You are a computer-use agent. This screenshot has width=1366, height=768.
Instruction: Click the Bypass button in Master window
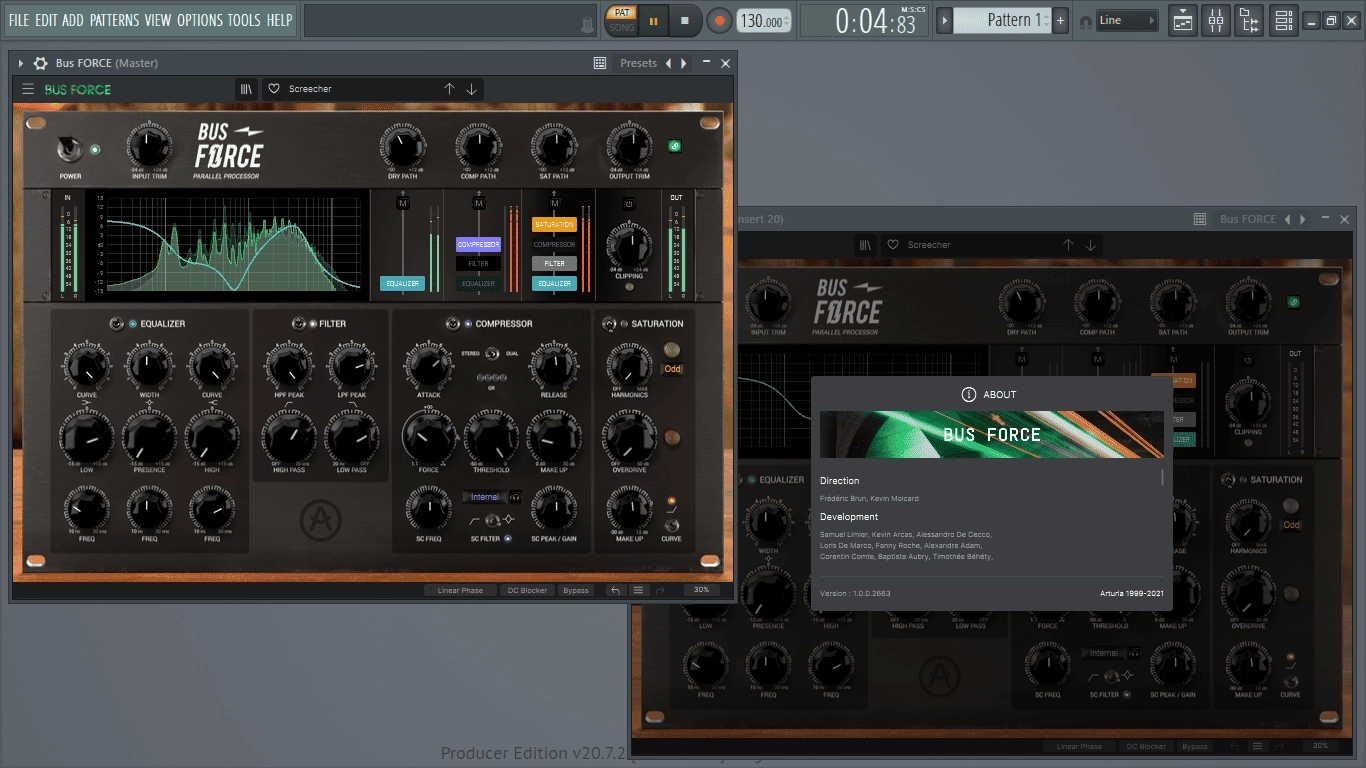tap(576, 590)
